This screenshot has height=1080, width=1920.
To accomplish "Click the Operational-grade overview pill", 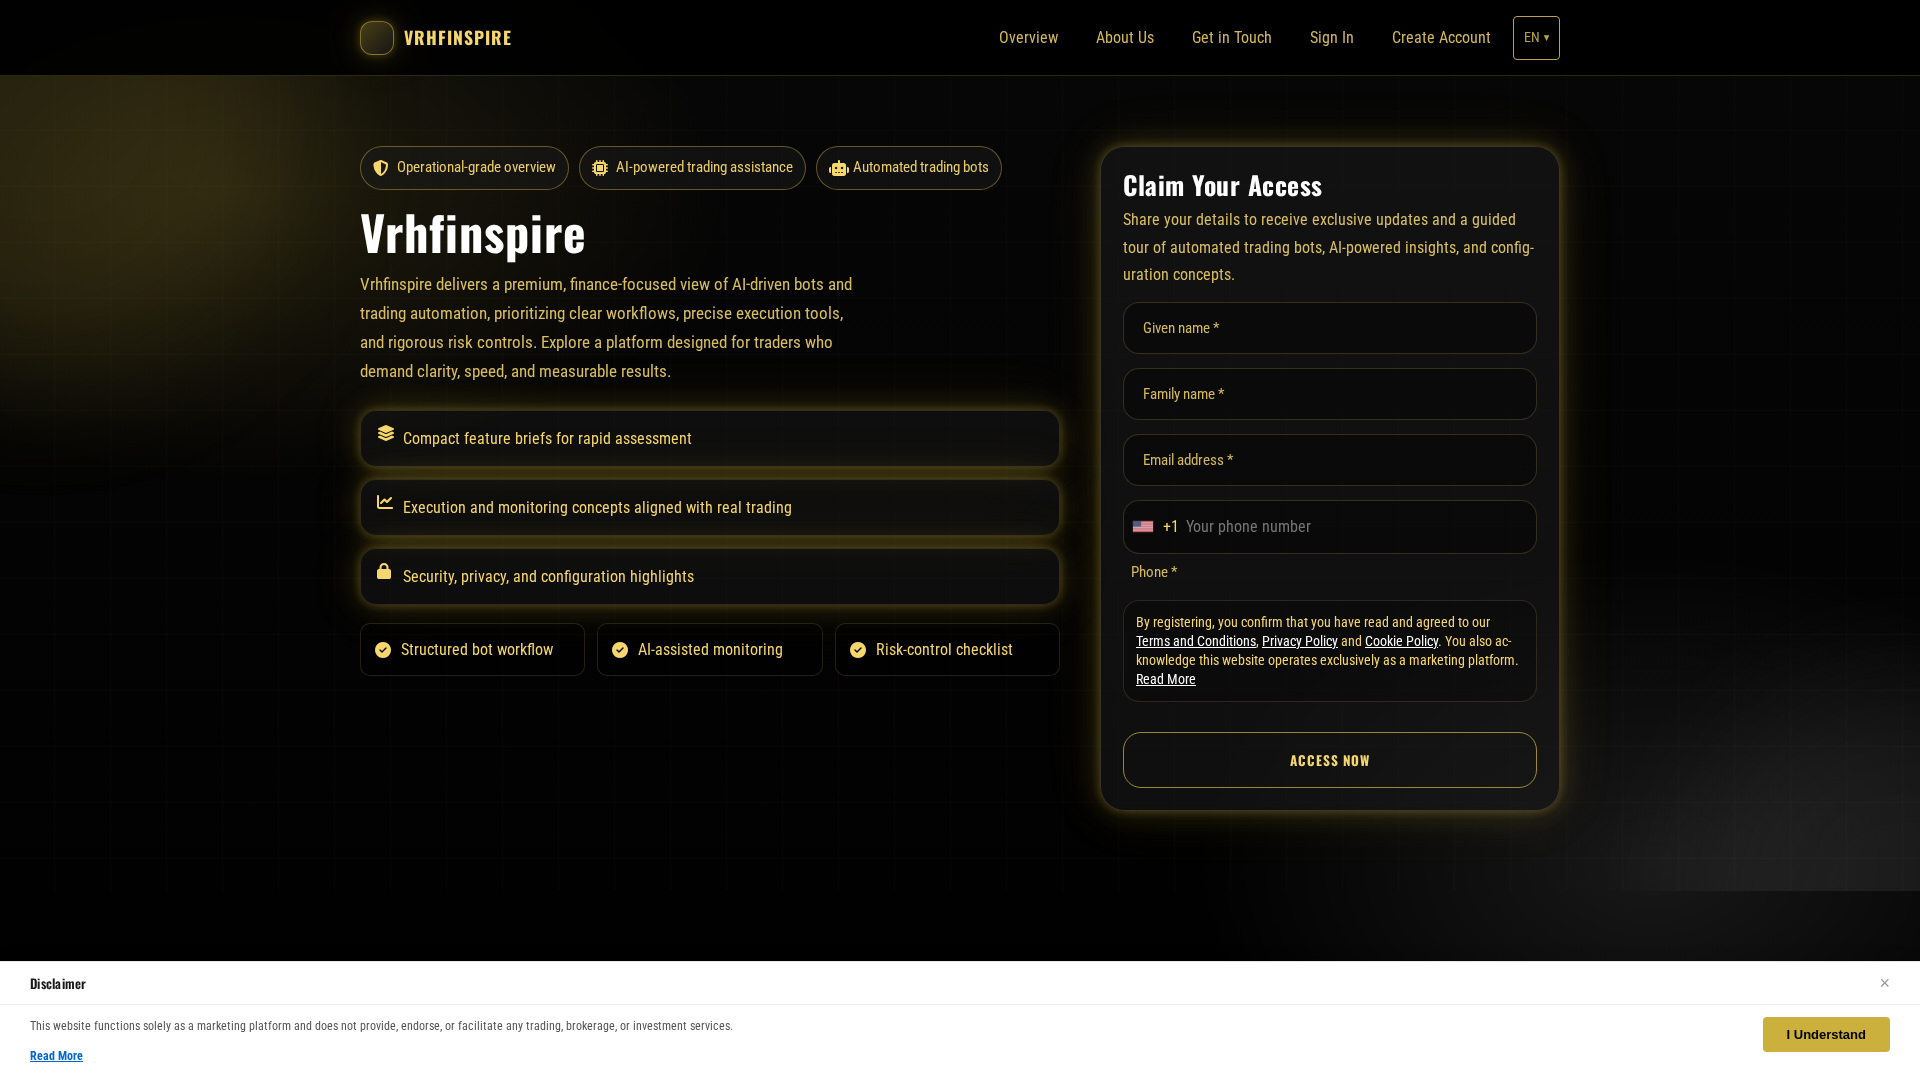I will 464,168.
